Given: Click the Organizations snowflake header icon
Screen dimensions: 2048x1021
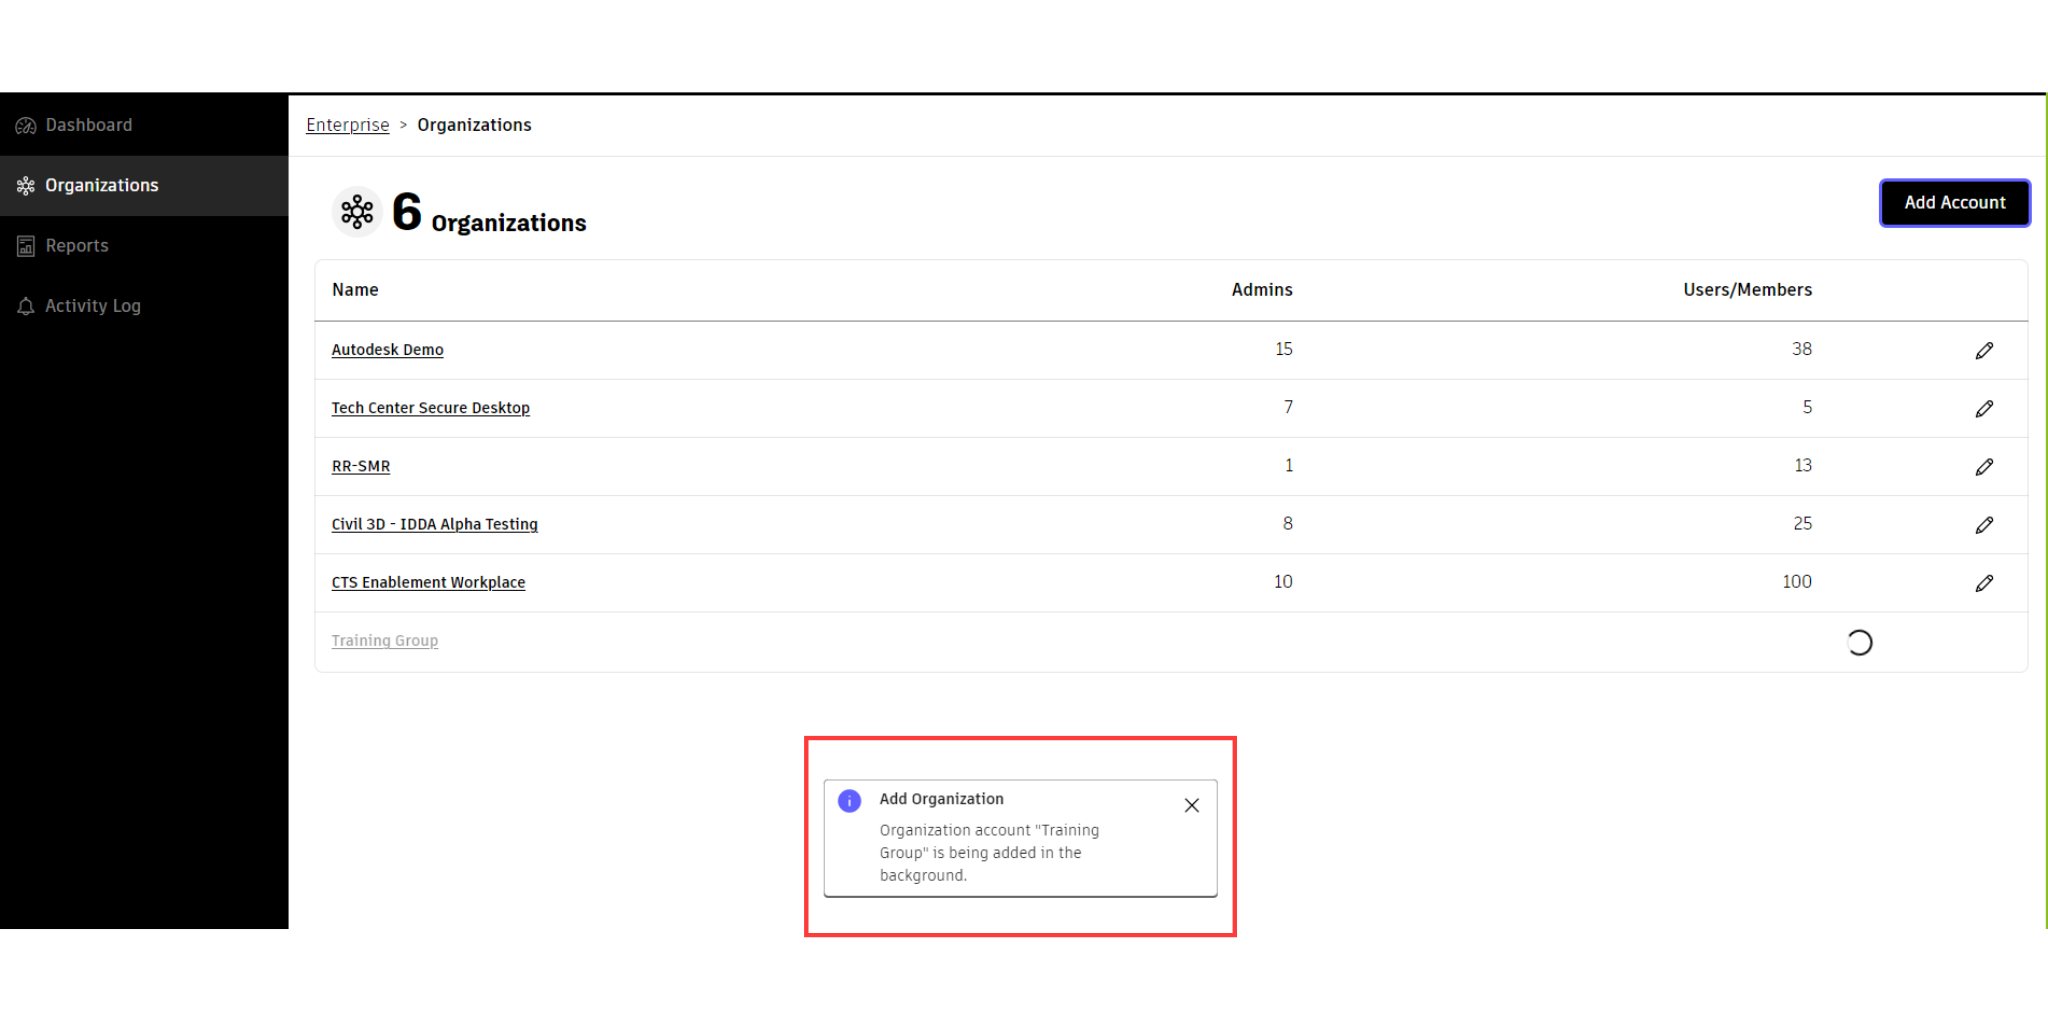Looking at the screenshot, I should pos(357,212).
